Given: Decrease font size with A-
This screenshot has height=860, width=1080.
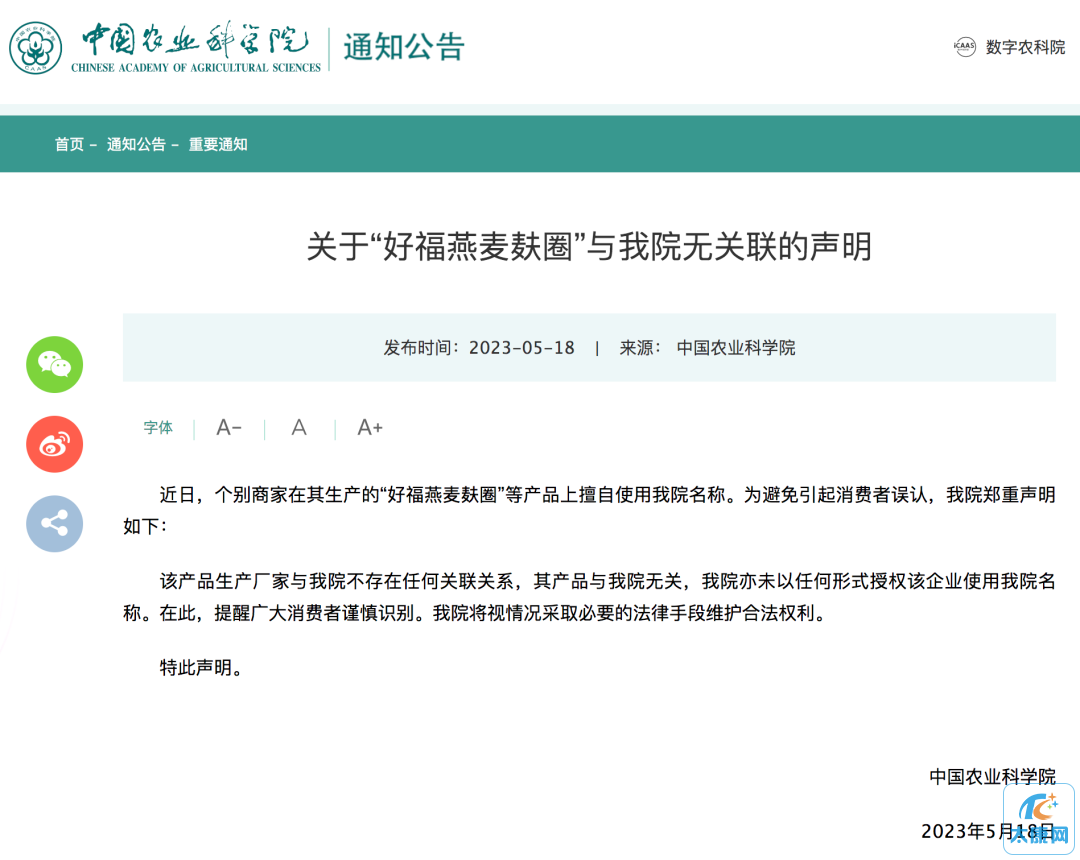Looking at the screenshot, I should [229, 428].
